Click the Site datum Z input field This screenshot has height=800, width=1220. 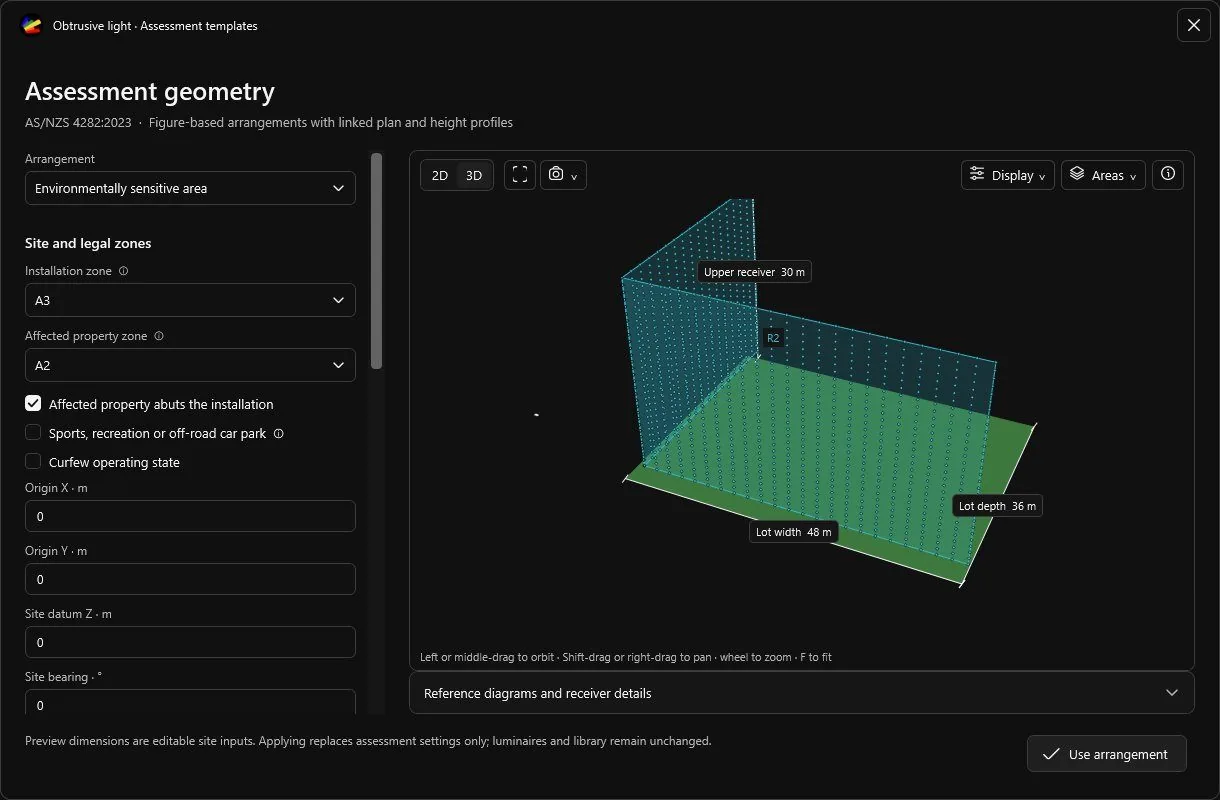190,642
